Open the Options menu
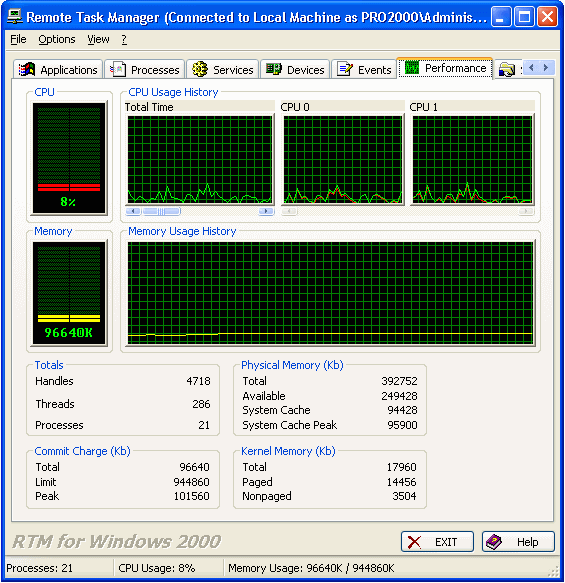This screenshot has height=583, width=565. point(57,39)
